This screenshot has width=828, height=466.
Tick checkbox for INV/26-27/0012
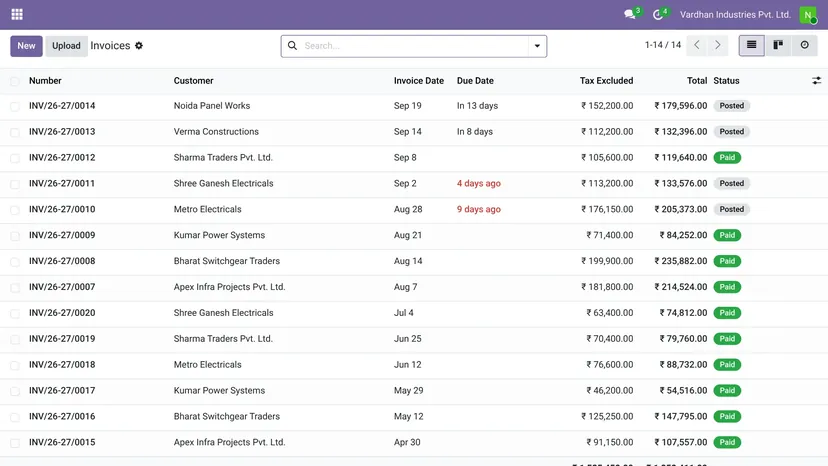pos(15,158)
